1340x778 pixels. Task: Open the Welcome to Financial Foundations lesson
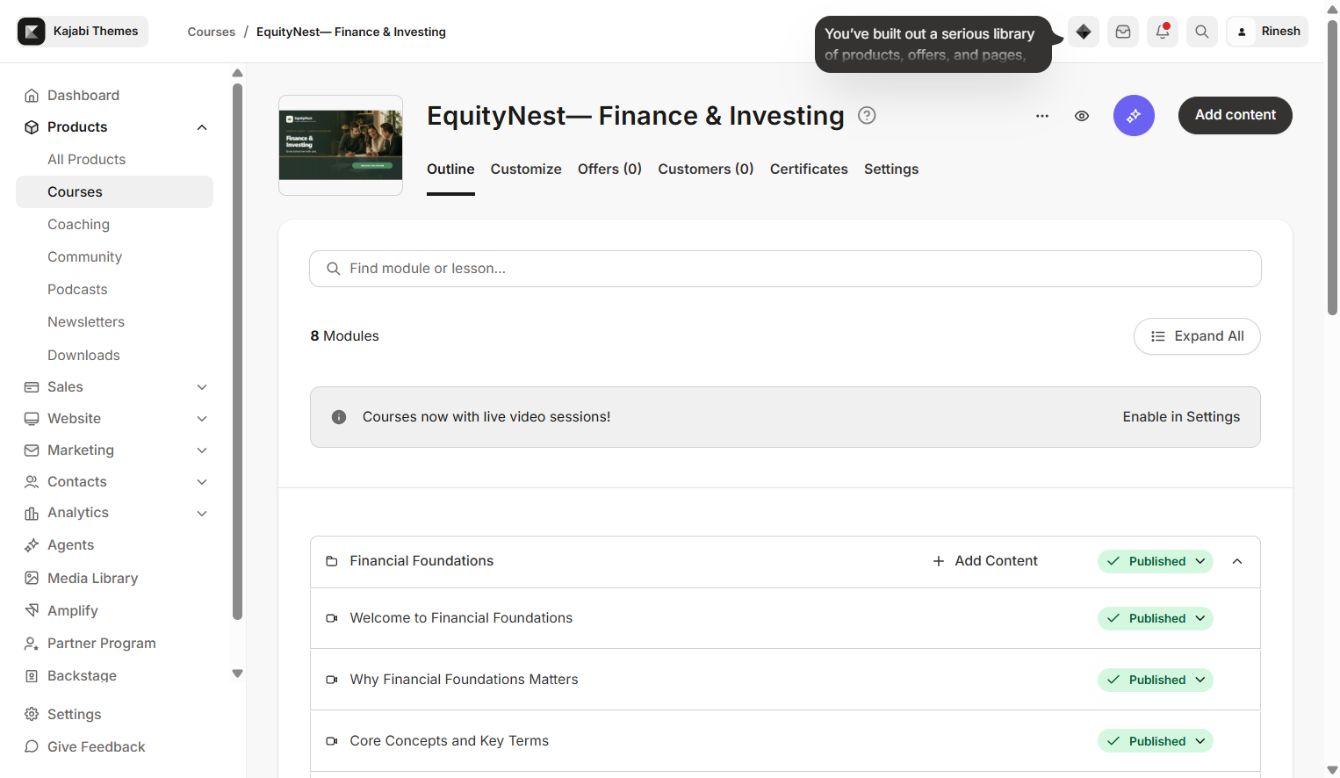[x=461, y=618]
